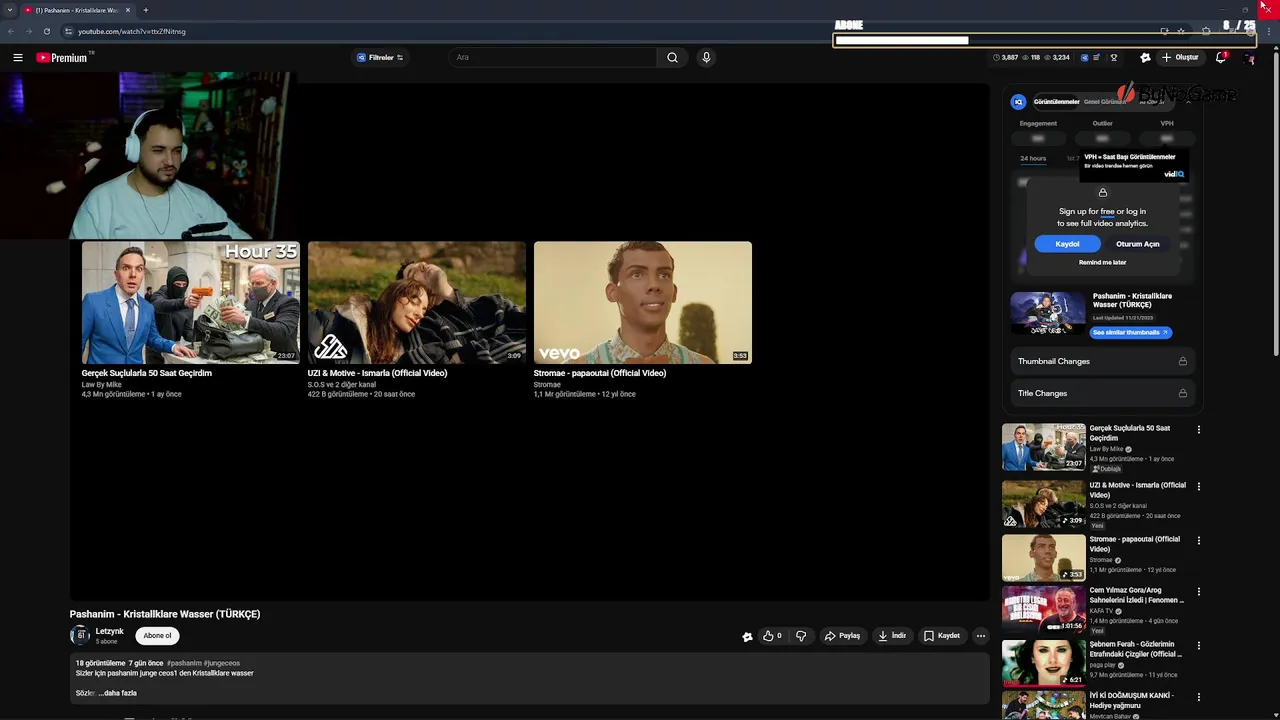This screenshot has width=1280, height=720.
Task: Open the Oluştur create button
Action: tap(1180, 58)
